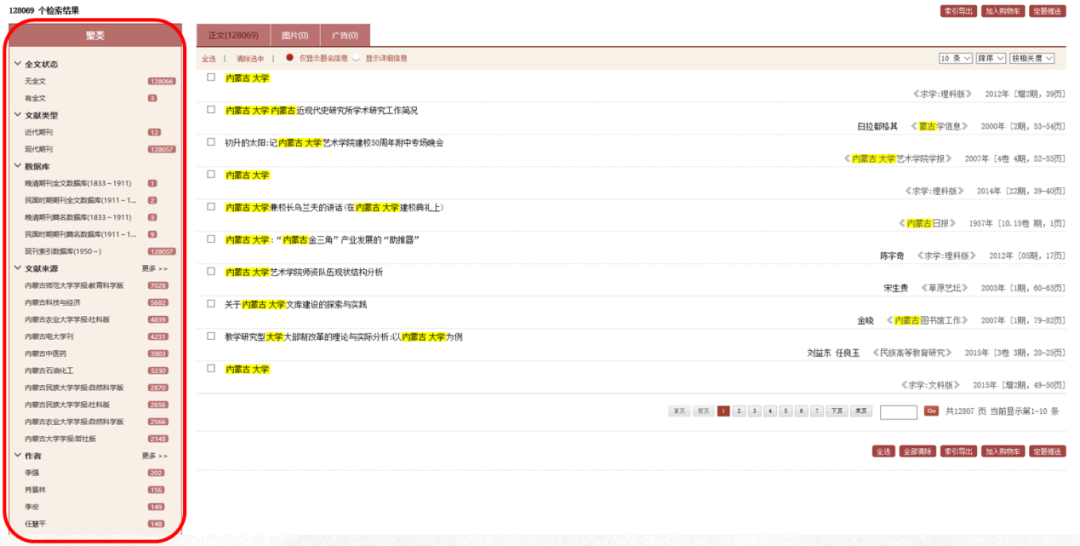Tick the 初升的太阳 article checkbox
1080x546 pixels.
(211, 142)
